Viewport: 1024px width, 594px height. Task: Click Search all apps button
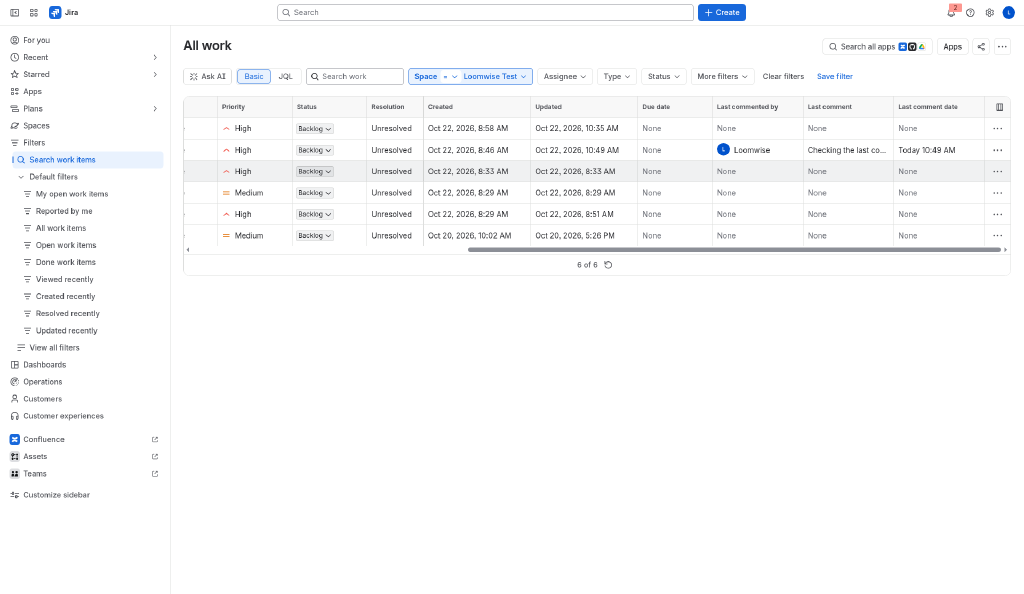[x=877, y=46]
